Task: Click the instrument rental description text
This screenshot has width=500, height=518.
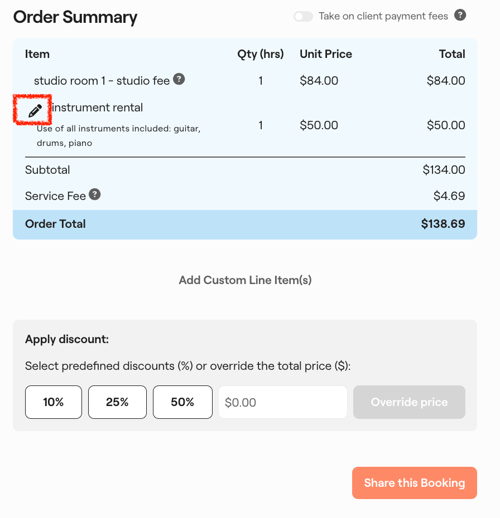Action: [119, 136]
